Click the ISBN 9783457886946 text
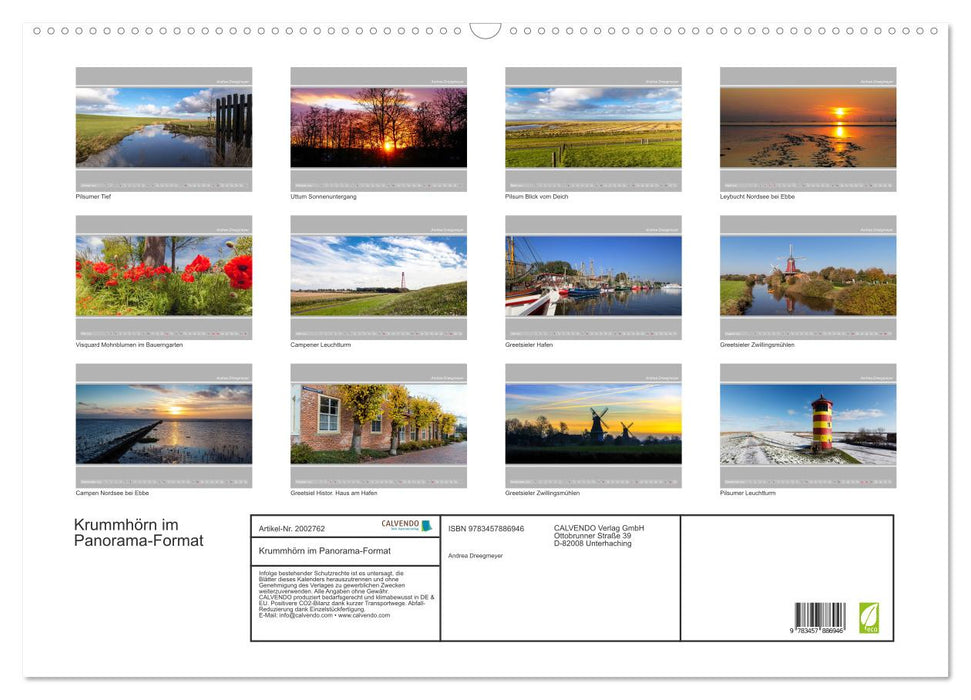971x700 pixels. click(485, 528)
